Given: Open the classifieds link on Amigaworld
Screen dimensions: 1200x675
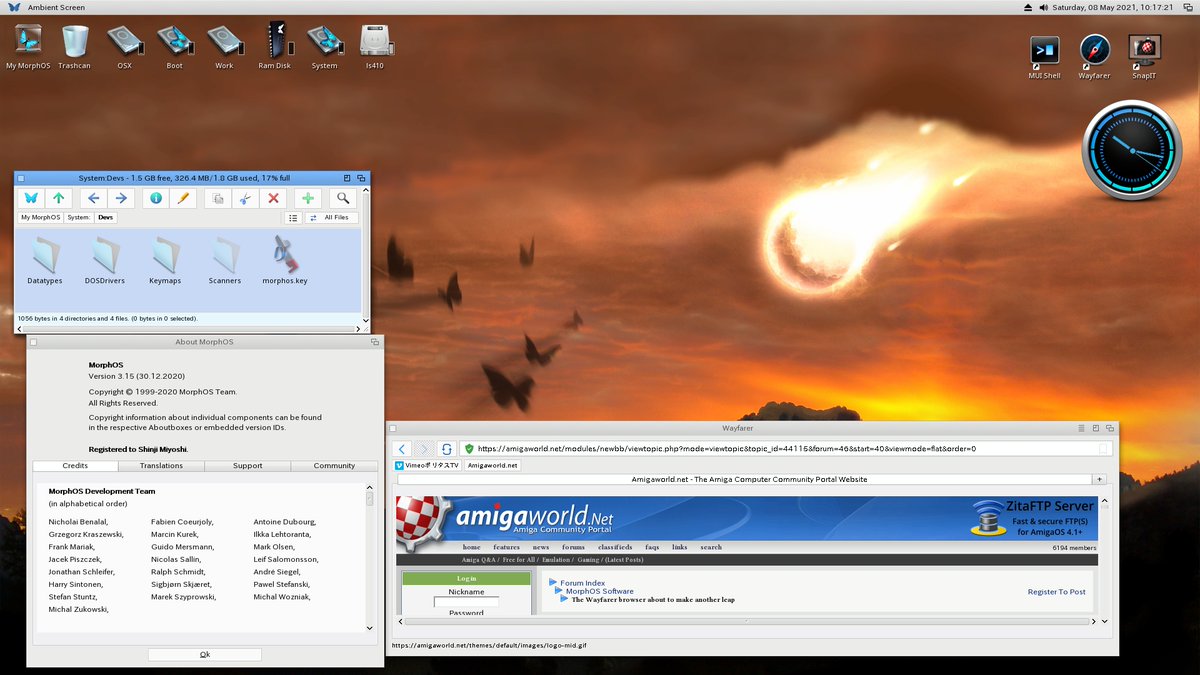Looking at the screenshot, I should point(615,547).
